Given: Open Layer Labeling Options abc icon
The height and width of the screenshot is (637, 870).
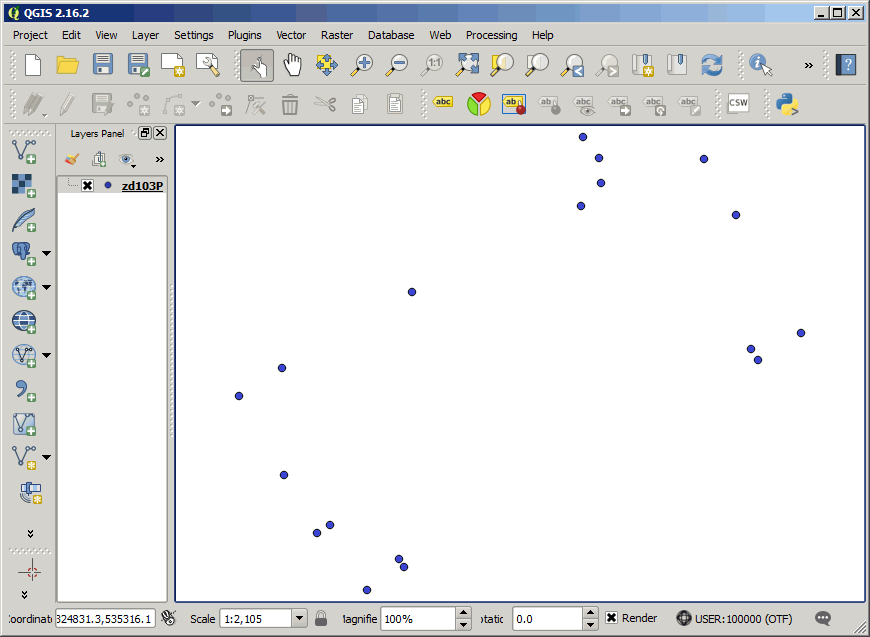Looking at the screenshot, I should 443,103.
